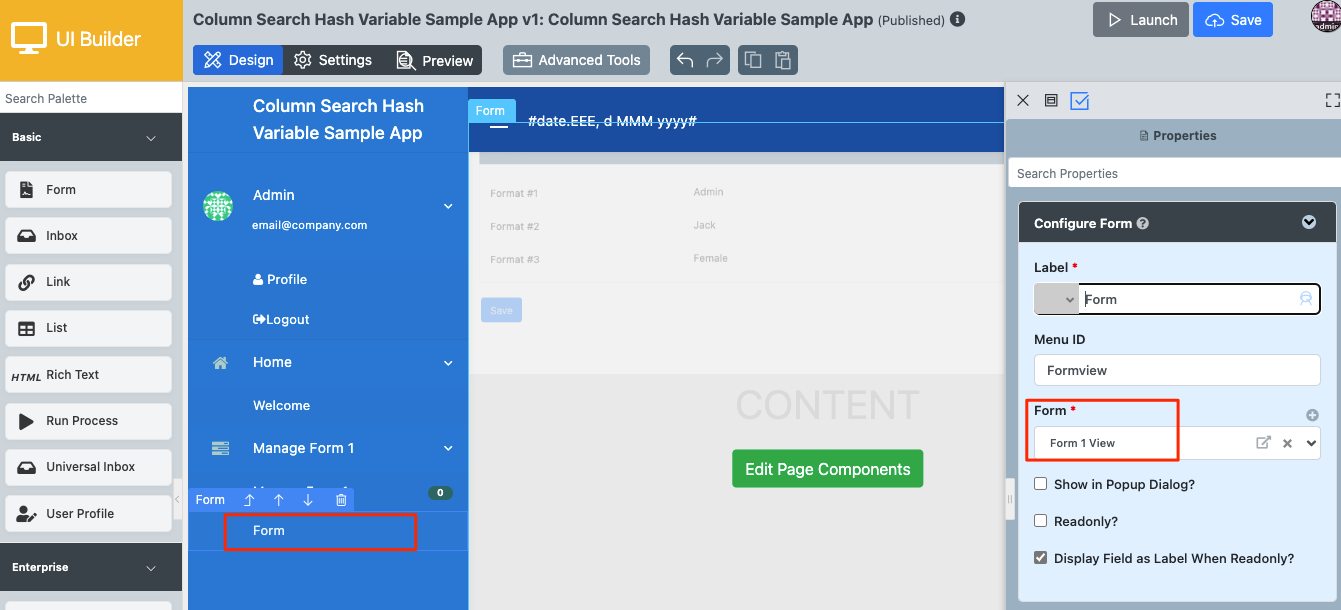Screen dimensions: 1341x610
Task: Open the selected form in new window icon
Action: coord(1263,443)
